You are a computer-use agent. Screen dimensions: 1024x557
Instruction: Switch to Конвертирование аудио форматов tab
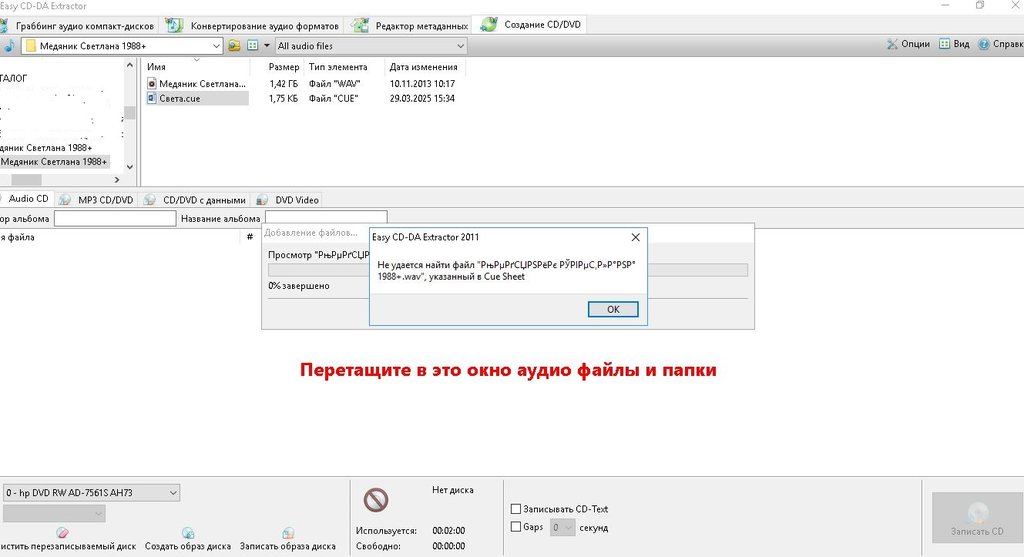[264, 26]
